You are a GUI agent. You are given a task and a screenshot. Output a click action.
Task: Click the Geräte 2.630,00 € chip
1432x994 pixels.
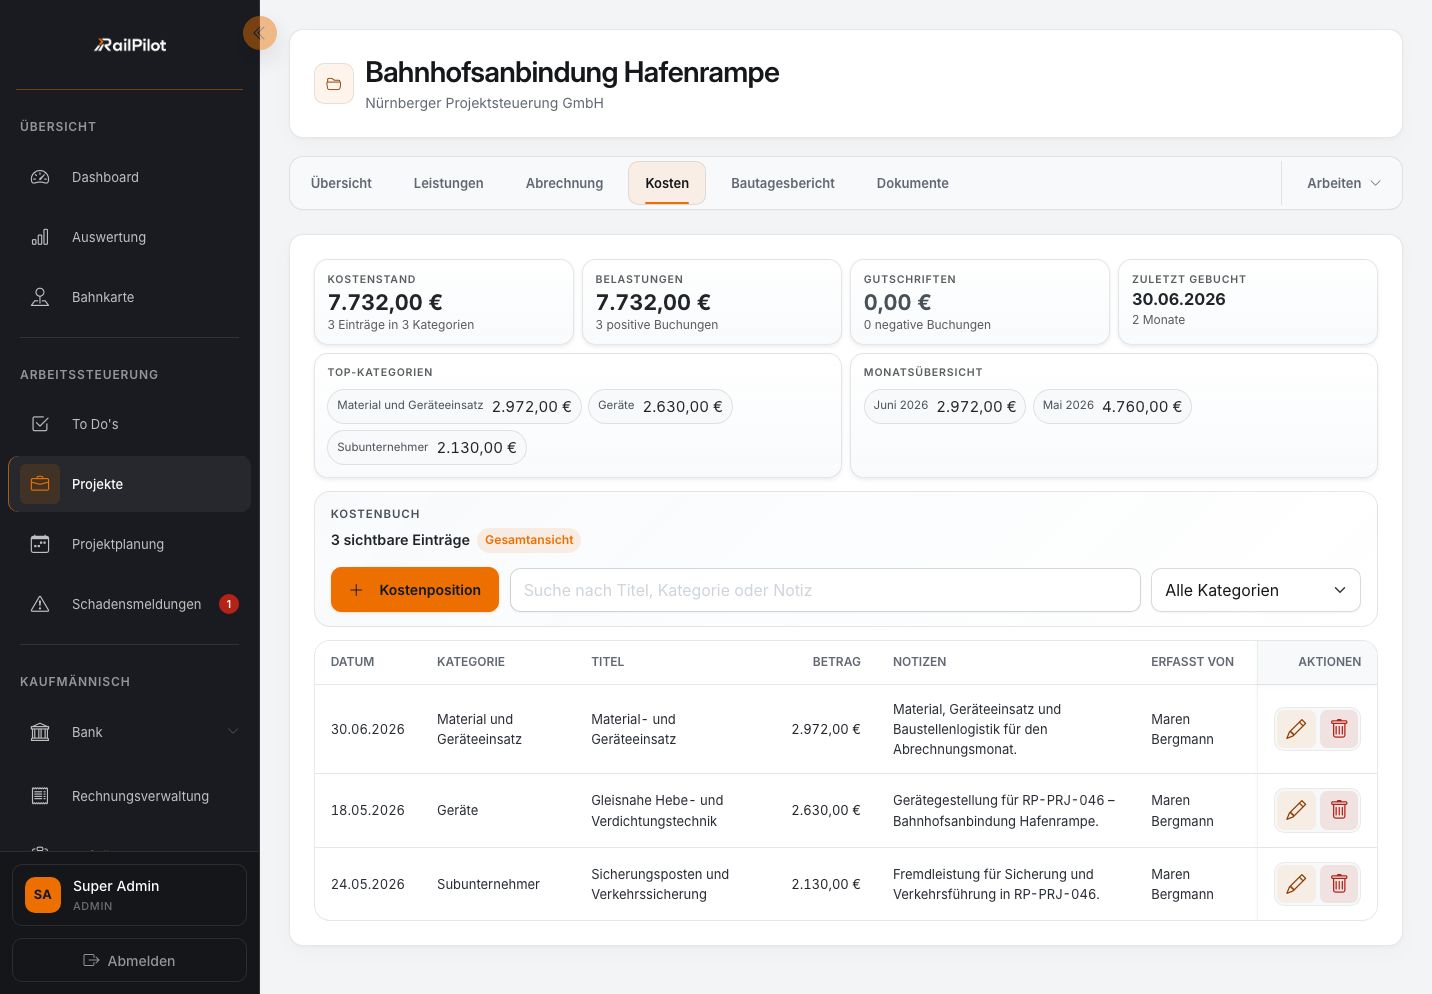coord(660,406)
